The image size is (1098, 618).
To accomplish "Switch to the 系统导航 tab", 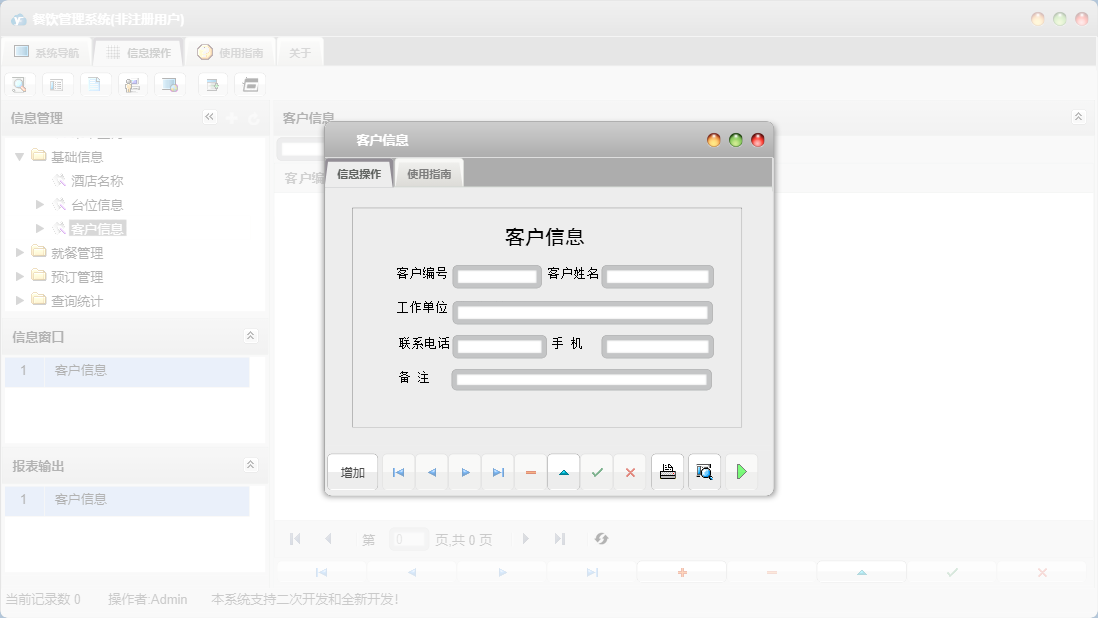I will click(47, 51).
